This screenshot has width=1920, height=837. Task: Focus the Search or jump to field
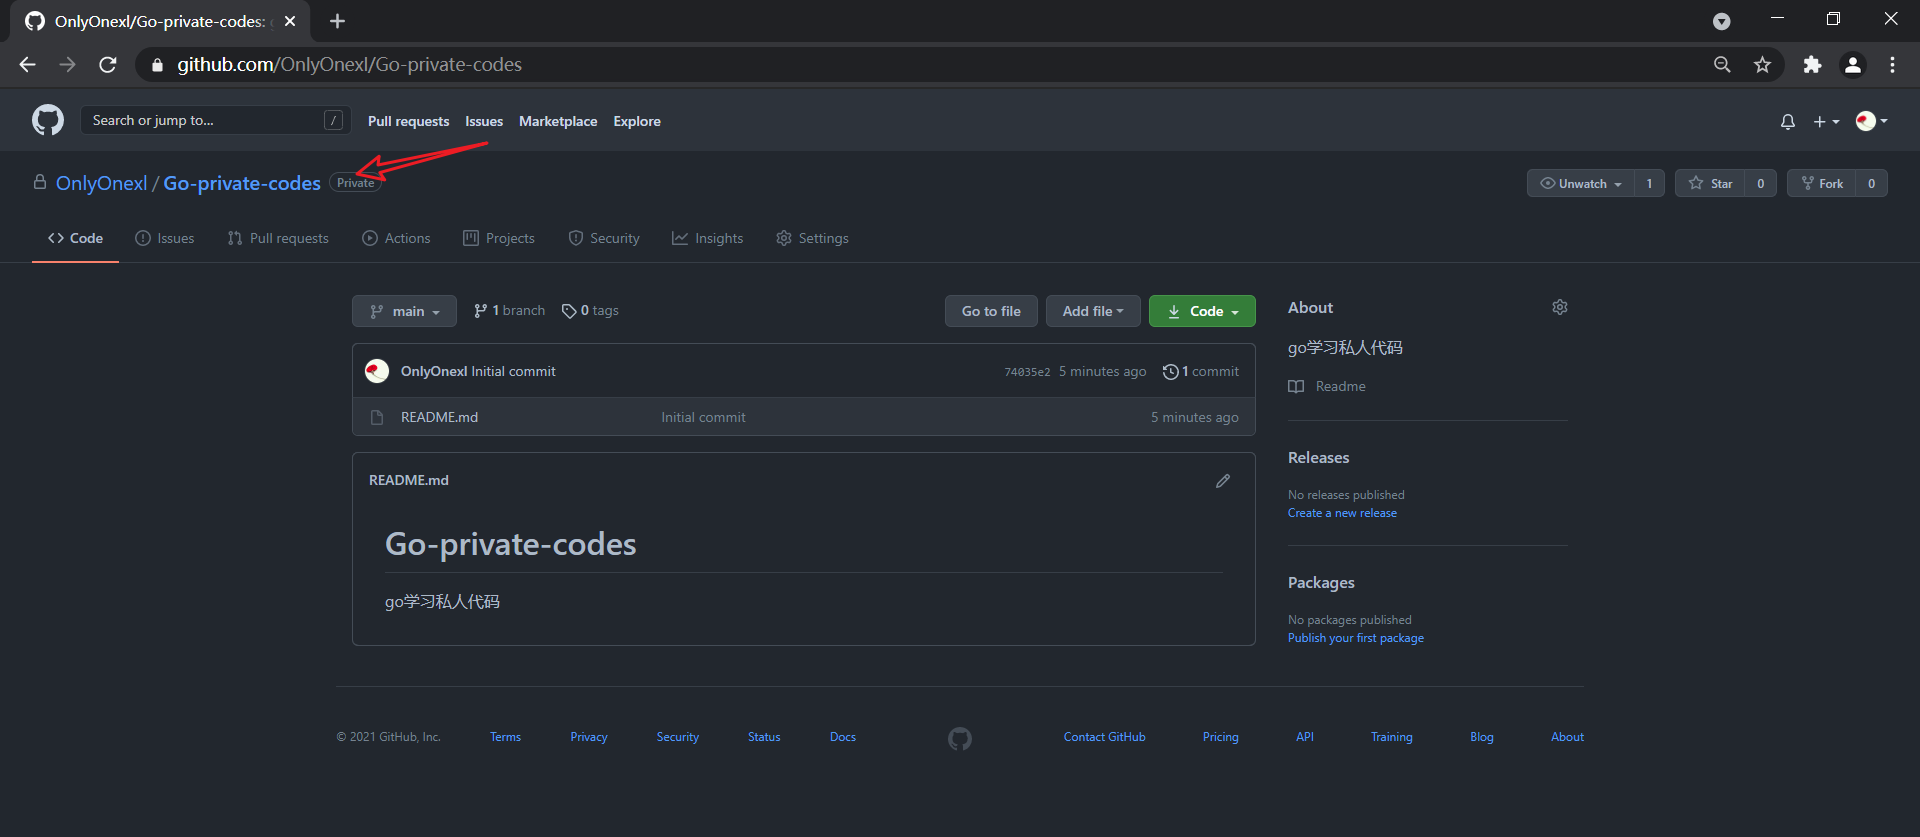216,120
